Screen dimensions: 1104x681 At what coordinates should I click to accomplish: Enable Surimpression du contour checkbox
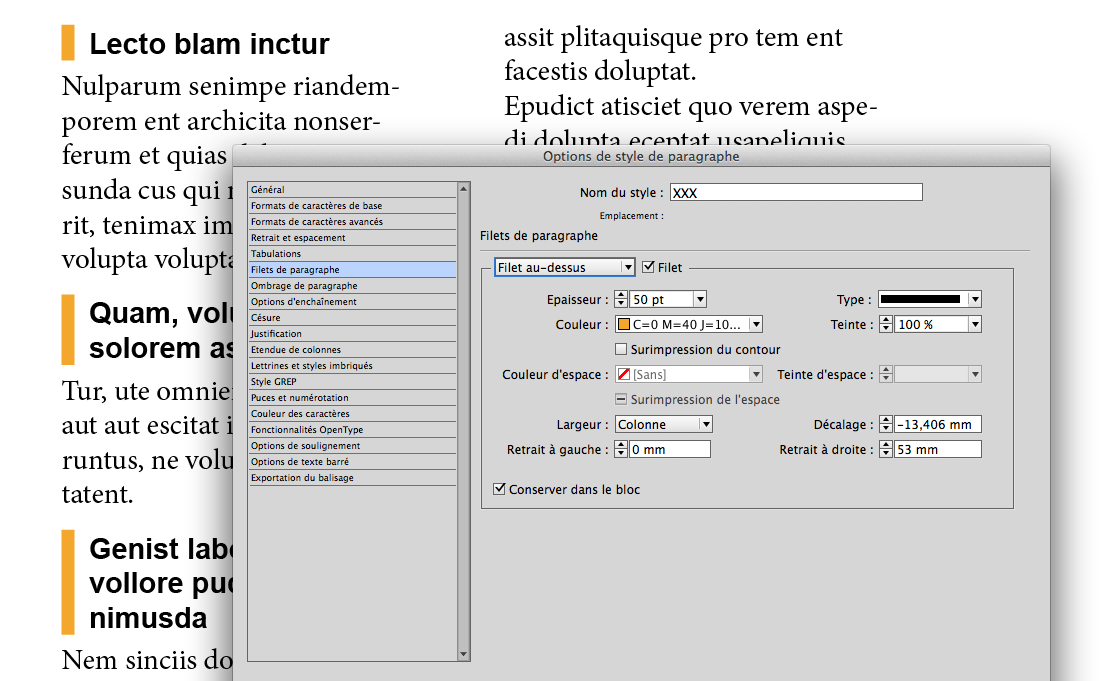click(x=621, y=349)
